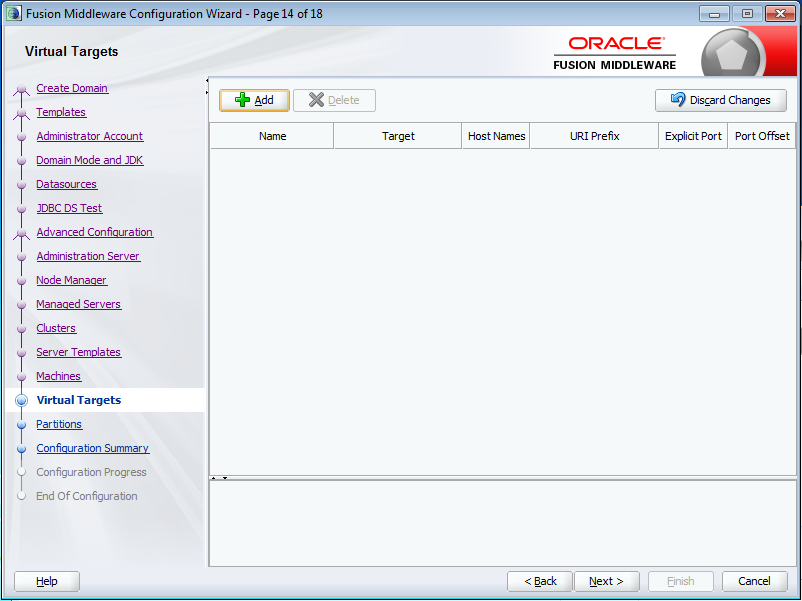Open Server Templates step
802x601 pixels.
pos(79,352)
